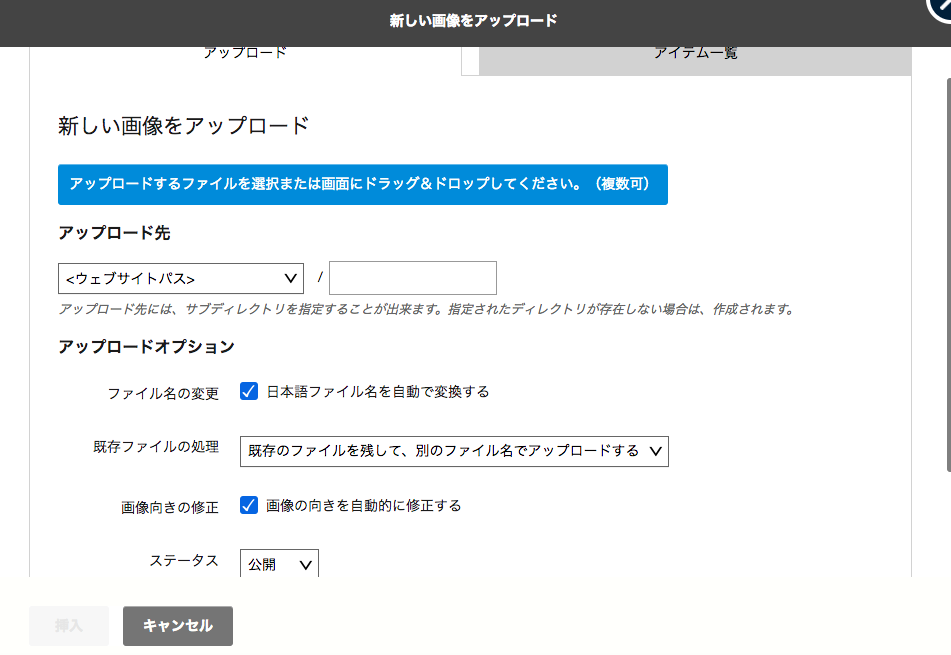Click the 新しい画像をアップロード page heading
Screen dimensions: 951x655
click(182, 126)
